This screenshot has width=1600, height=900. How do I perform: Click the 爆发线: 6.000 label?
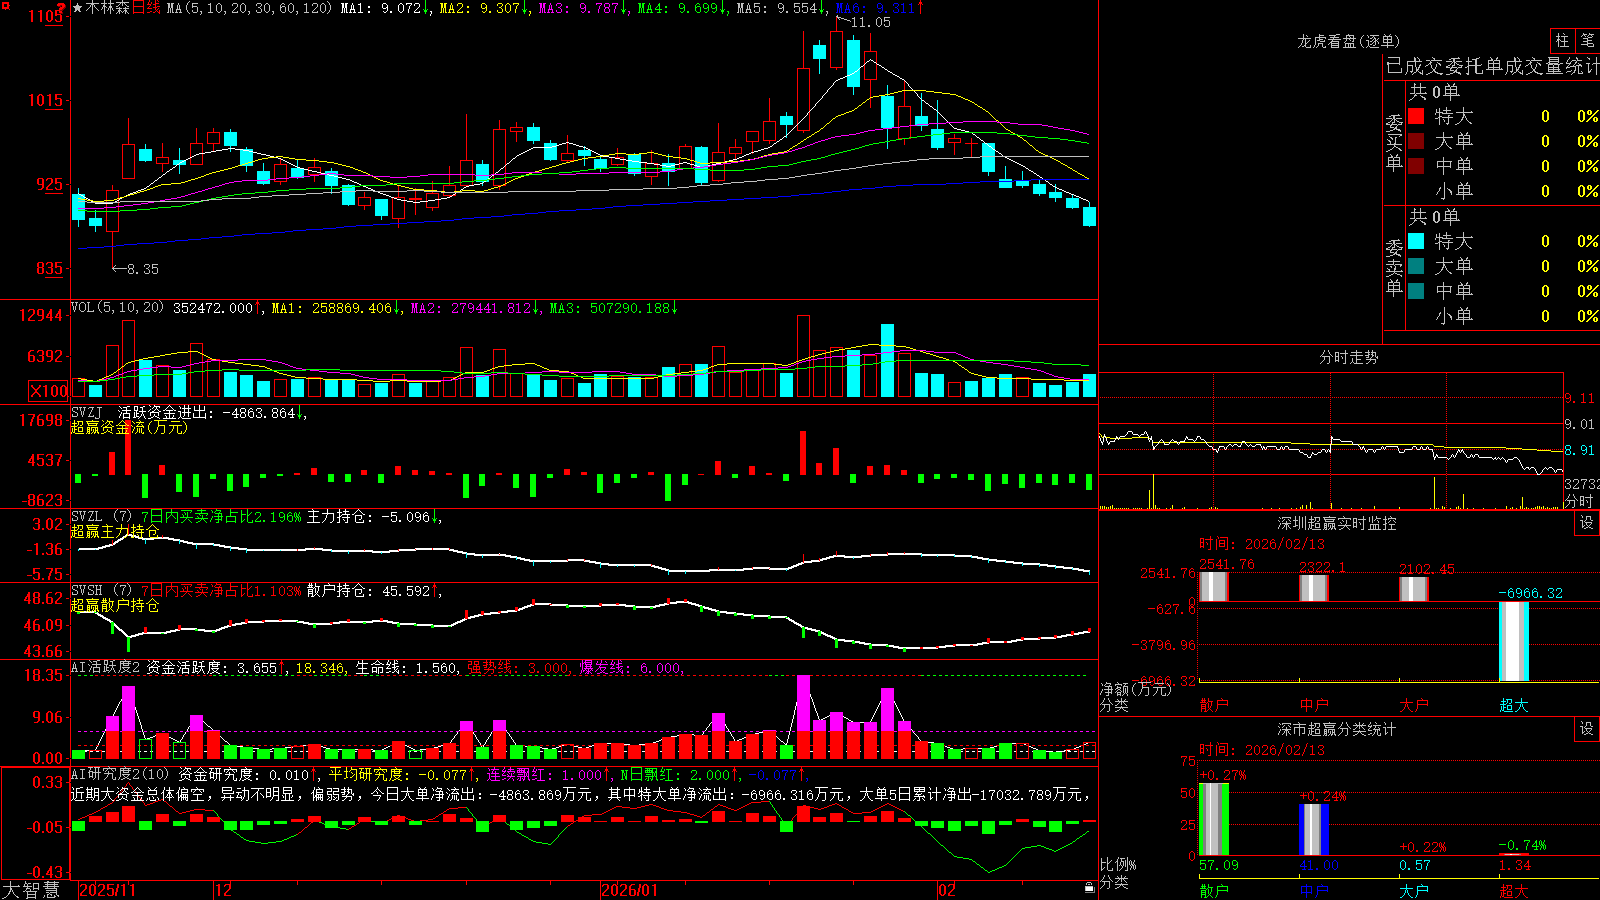click(x=630, y=668)
